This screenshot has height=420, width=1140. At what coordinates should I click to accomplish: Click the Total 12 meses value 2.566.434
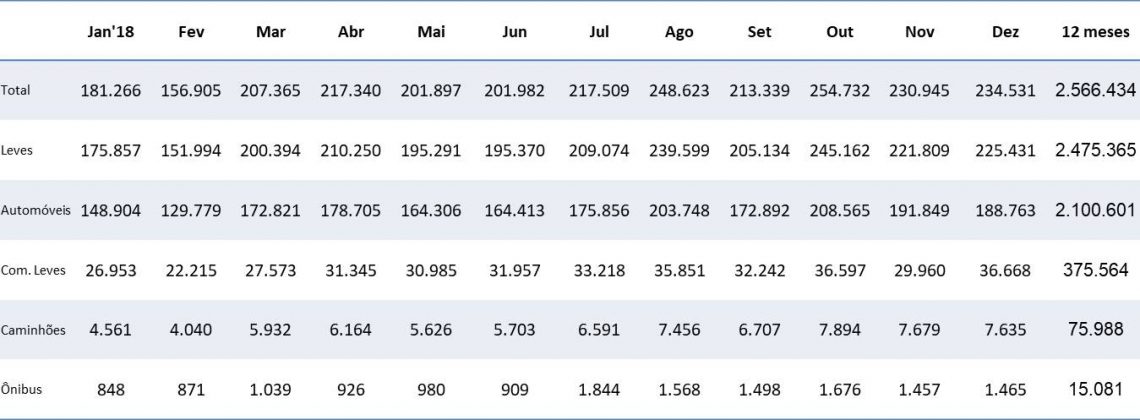coord(1095,91)
